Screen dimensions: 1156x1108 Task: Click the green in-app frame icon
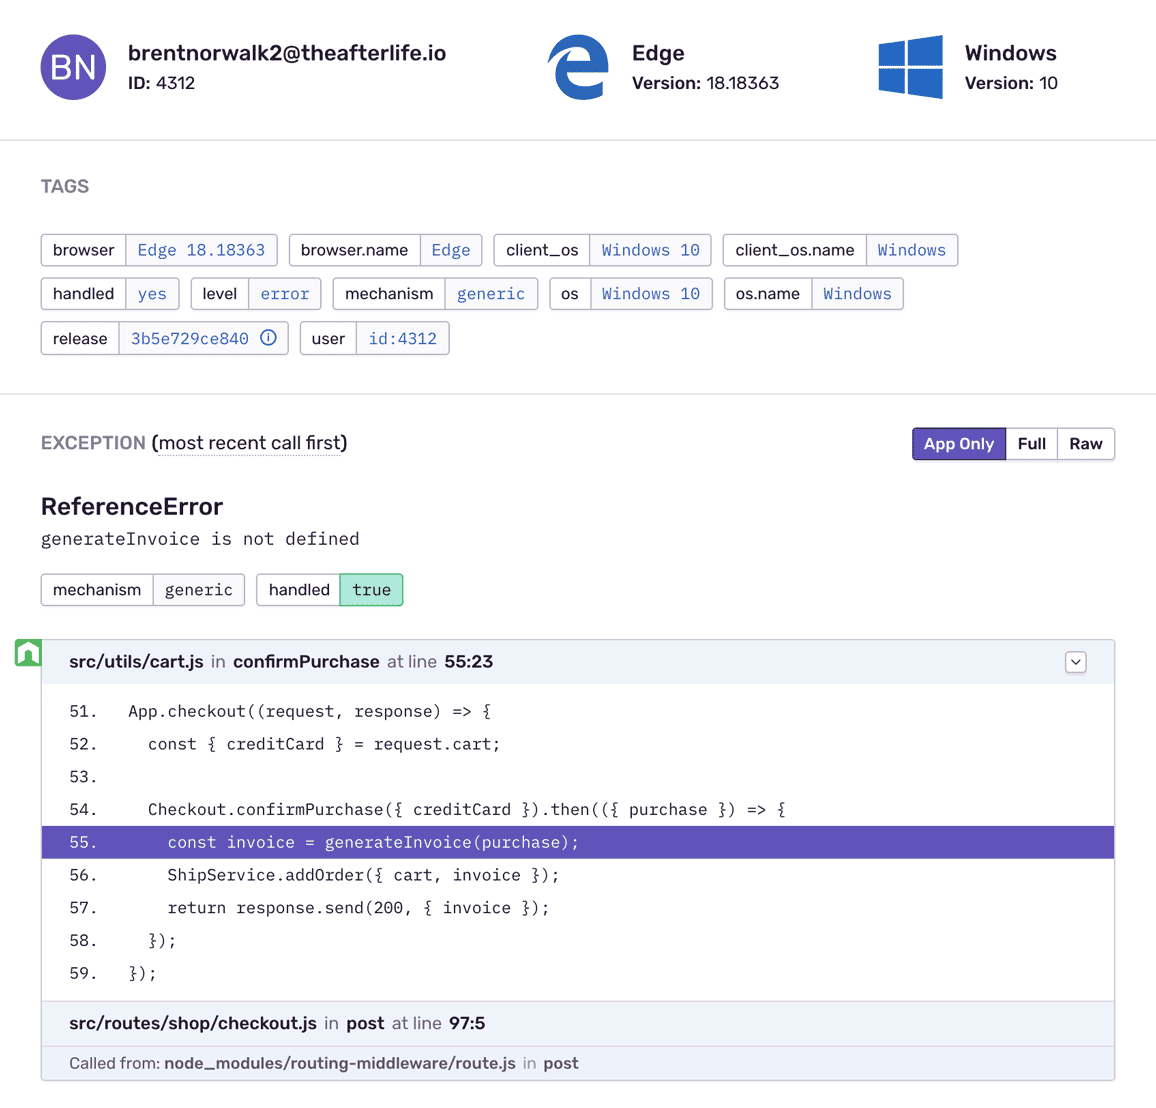[28, 653]
